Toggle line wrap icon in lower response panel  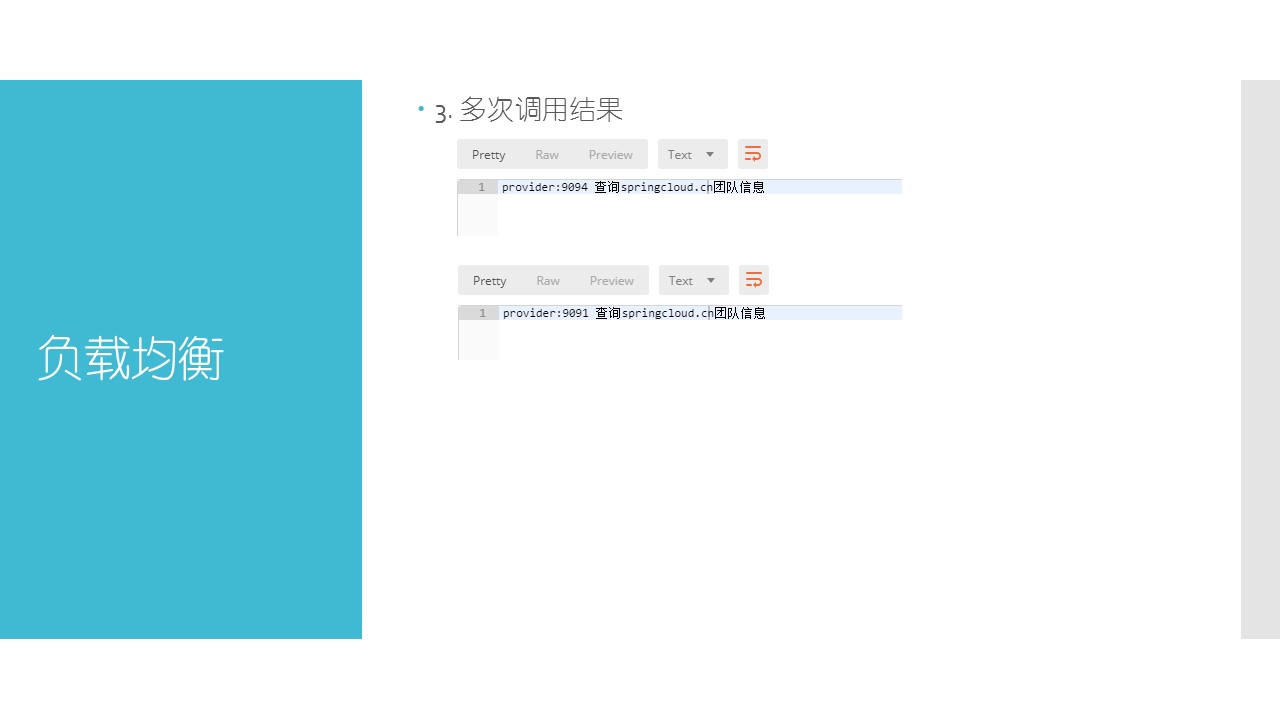click(754, 280)
